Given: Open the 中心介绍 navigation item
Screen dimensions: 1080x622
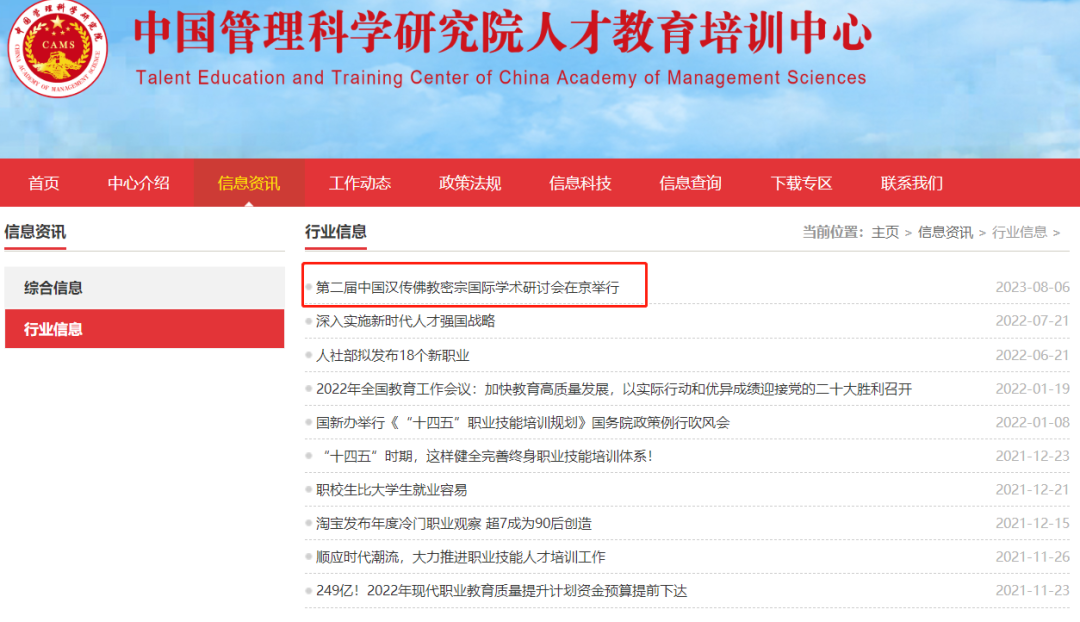Looking at the screenshot, I should pos(138,183).
